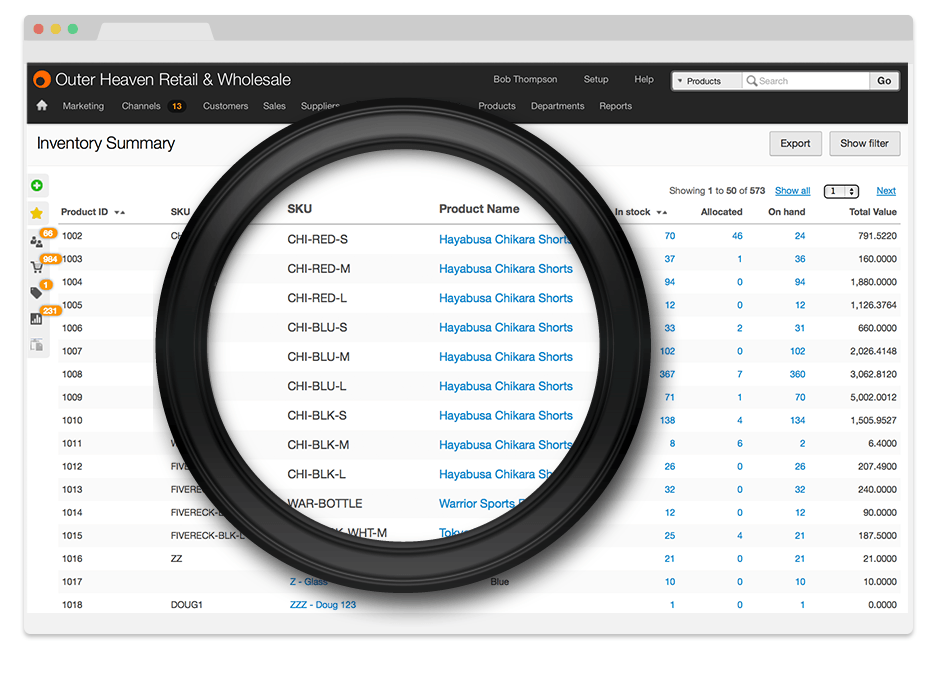The height and width of the screenshot is (677, 933).
Task: Open the Products search scope dropdown
Action: [707, 81]
